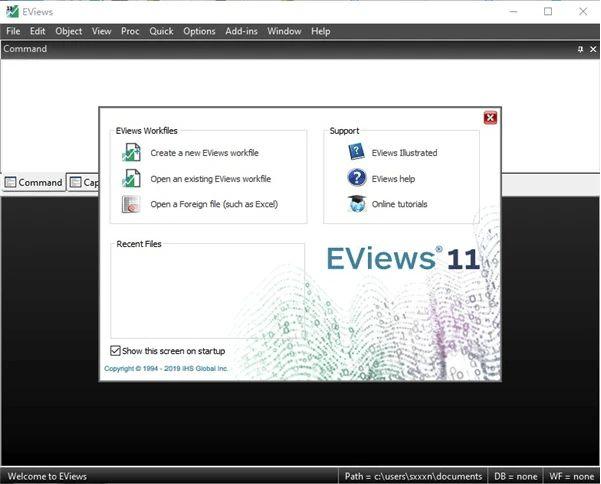This screenshot has height=484, width=601.
Task: Click the Copyright 1994 - 2019 IHS Global text
Action: [x=166, y=368]
